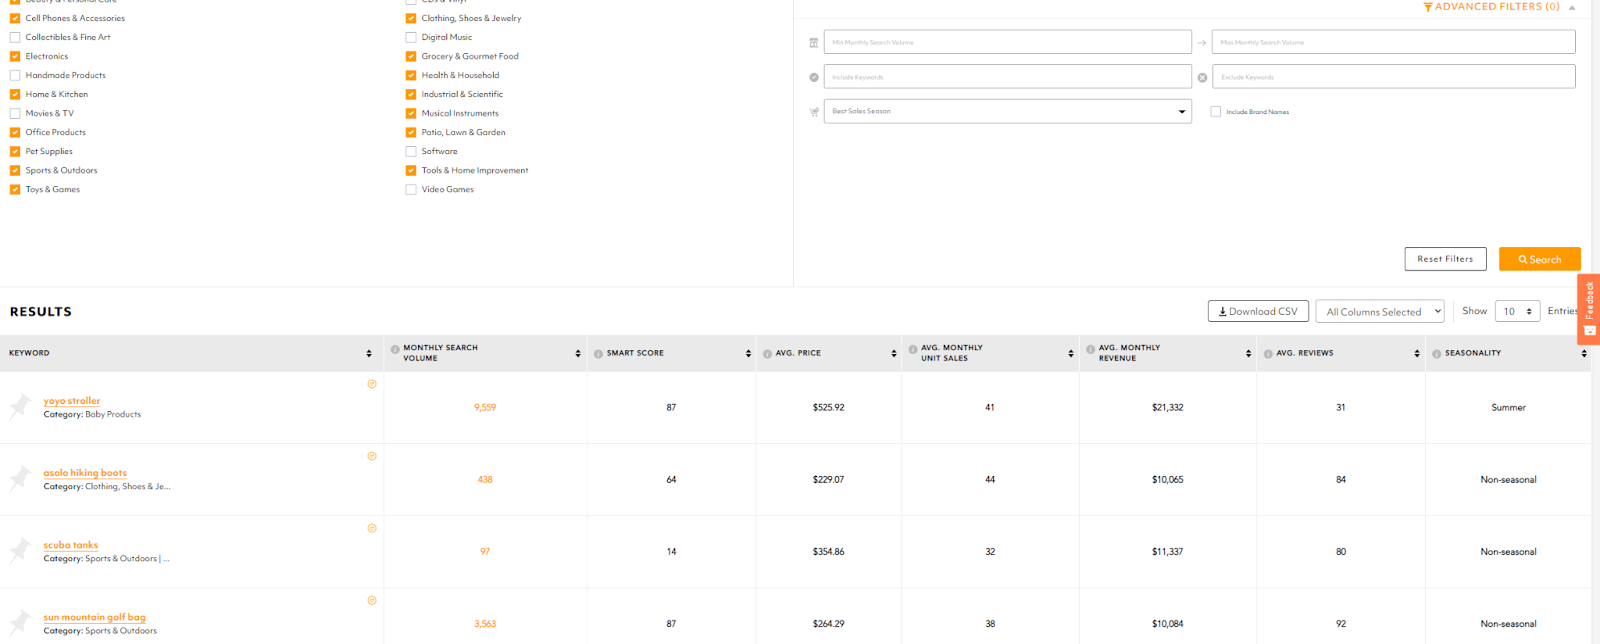Click the orange circle icon in asolo hiking boots row
The height and width of the screenshot is (644, 1600).
(x=372, y=456)
